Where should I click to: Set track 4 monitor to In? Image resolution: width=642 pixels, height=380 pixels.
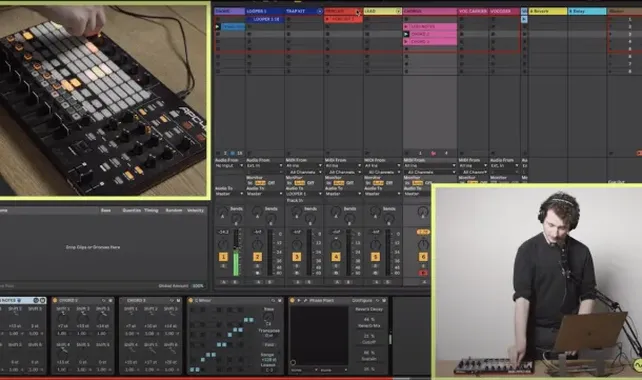[x=328, y=183]
